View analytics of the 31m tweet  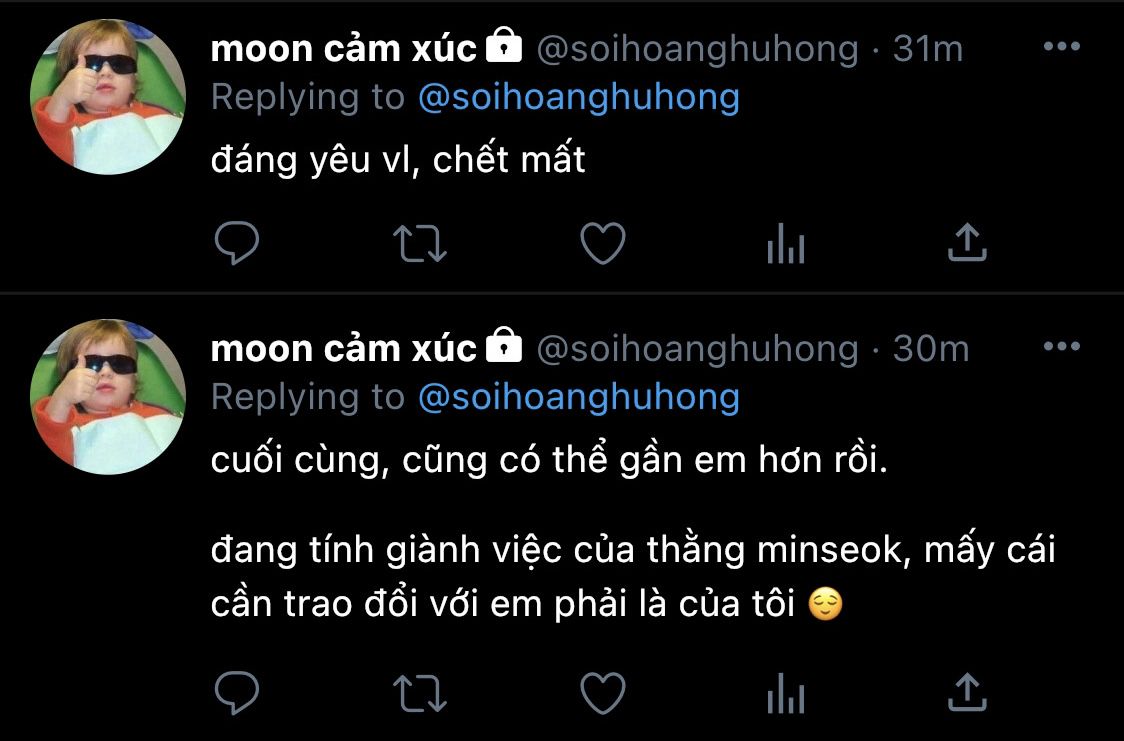pos(786,243)
